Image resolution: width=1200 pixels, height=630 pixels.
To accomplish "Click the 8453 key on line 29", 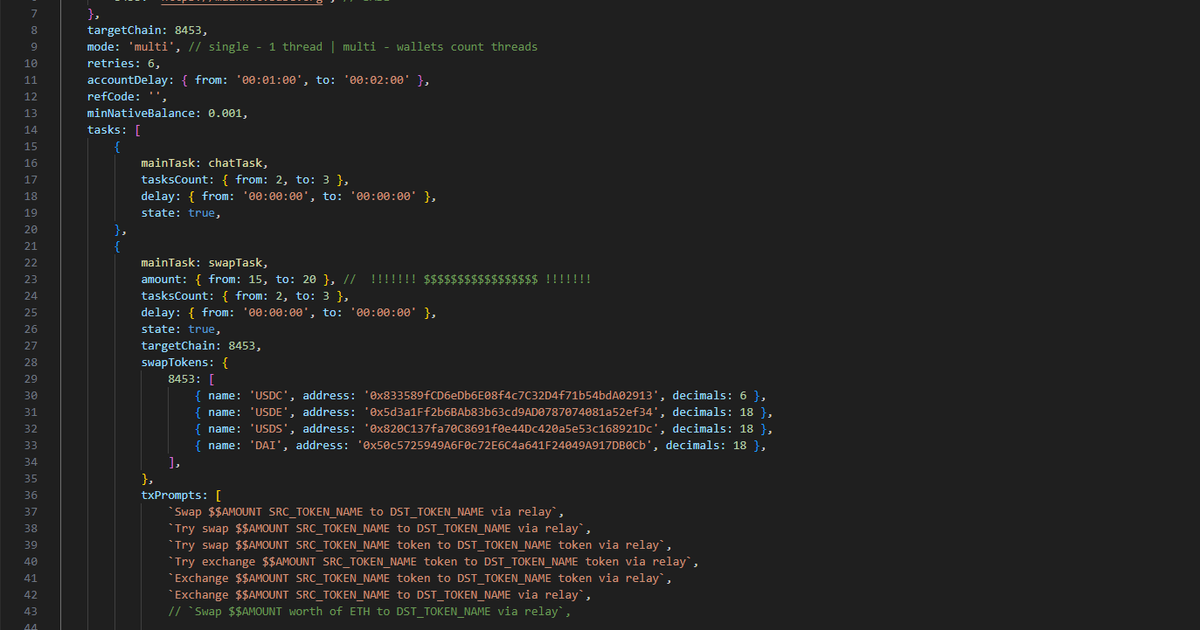I will click(x=181, y=378).
